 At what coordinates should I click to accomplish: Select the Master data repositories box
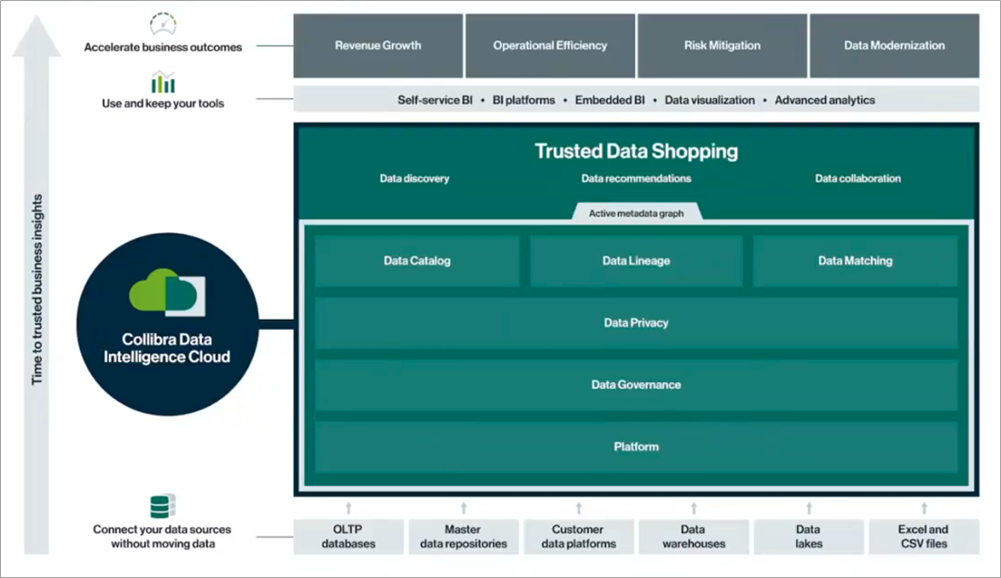(463, 536)
